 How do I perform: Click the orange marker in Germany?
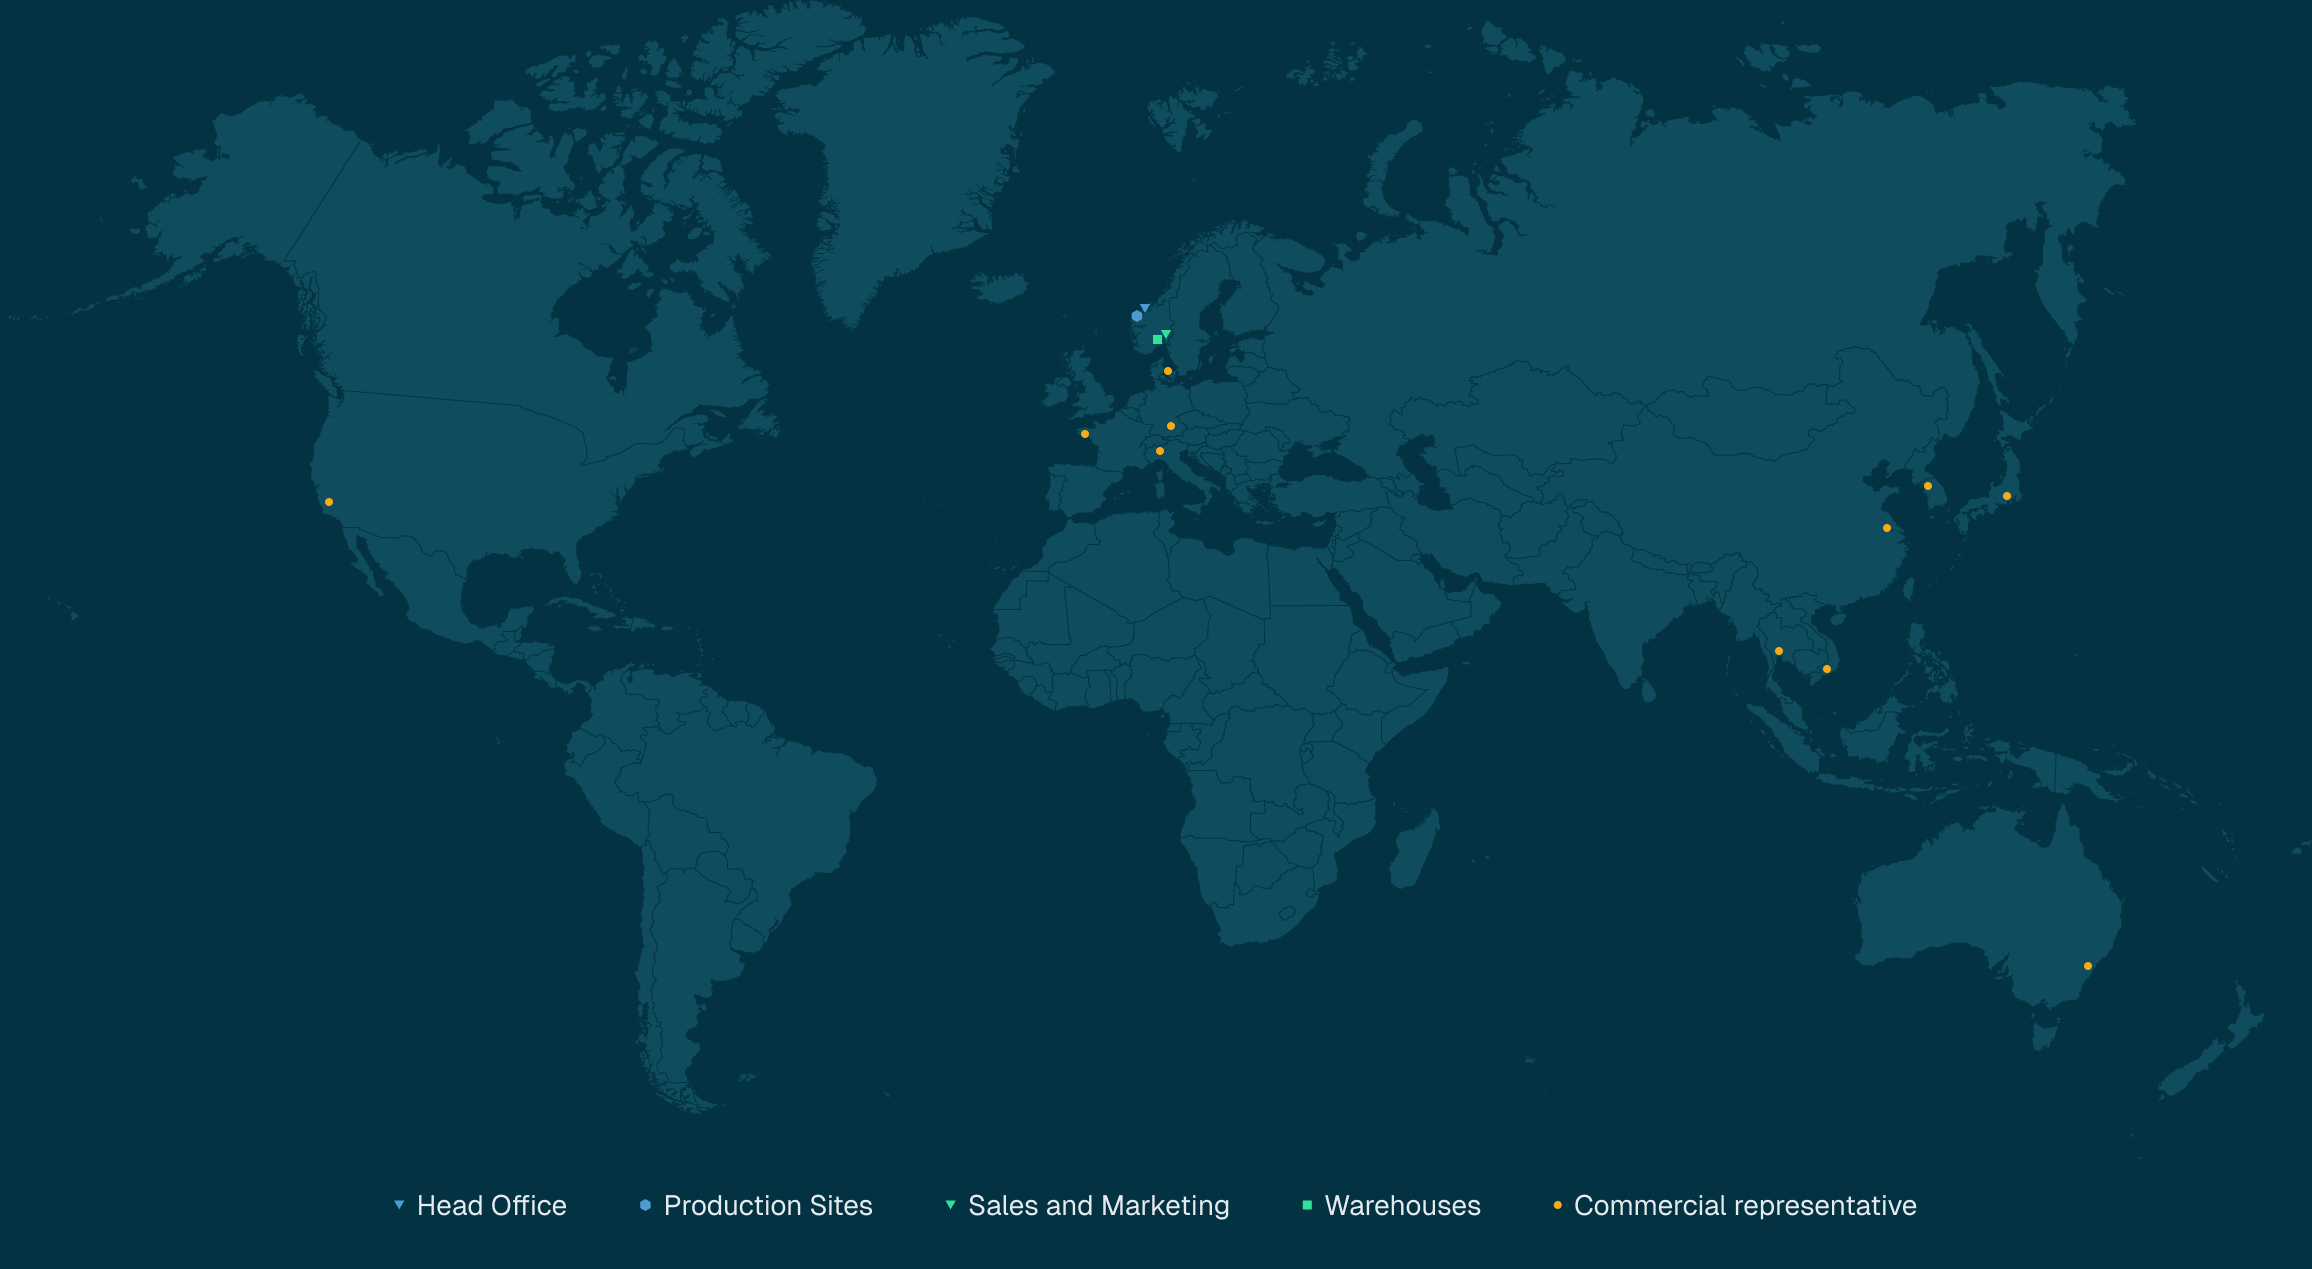[x=1171, y=426]
